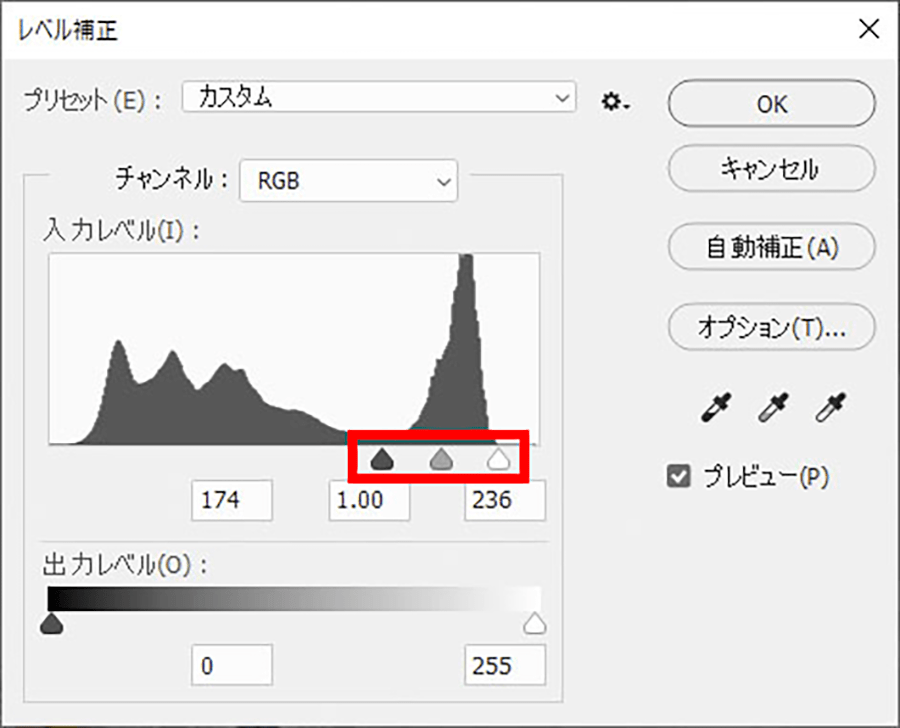The height and width of the screenshot is (728, 900).
Task: Click the gamma field showing 1.00
Action: tap(369, 500)
